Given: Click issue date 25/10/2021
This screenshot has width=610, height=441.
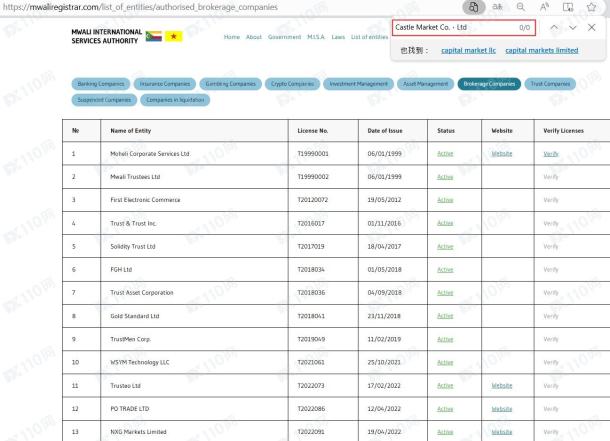Looking at the screenshot, I should (384, 362).
